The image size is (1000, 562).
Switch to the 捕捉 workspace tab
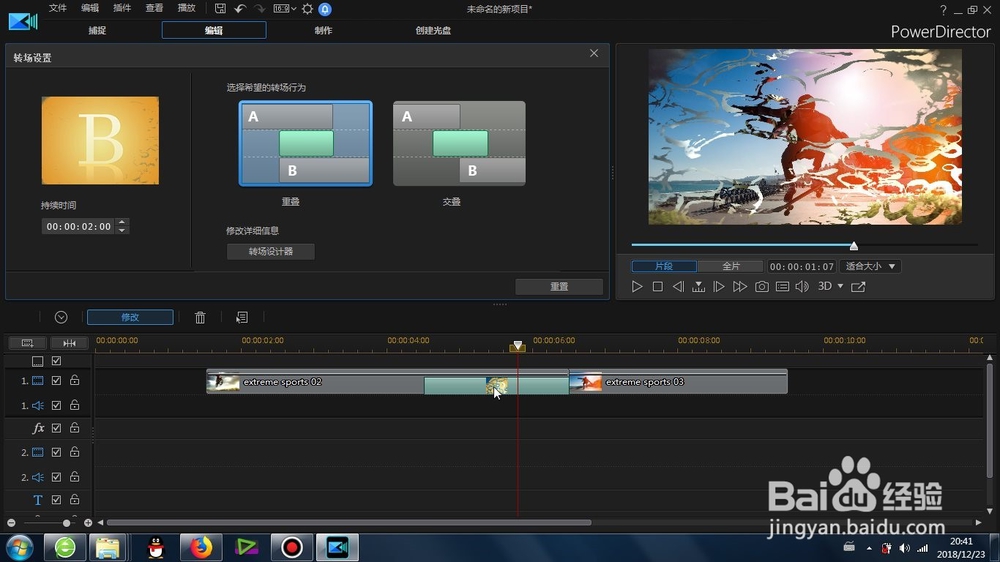point(97,30)
